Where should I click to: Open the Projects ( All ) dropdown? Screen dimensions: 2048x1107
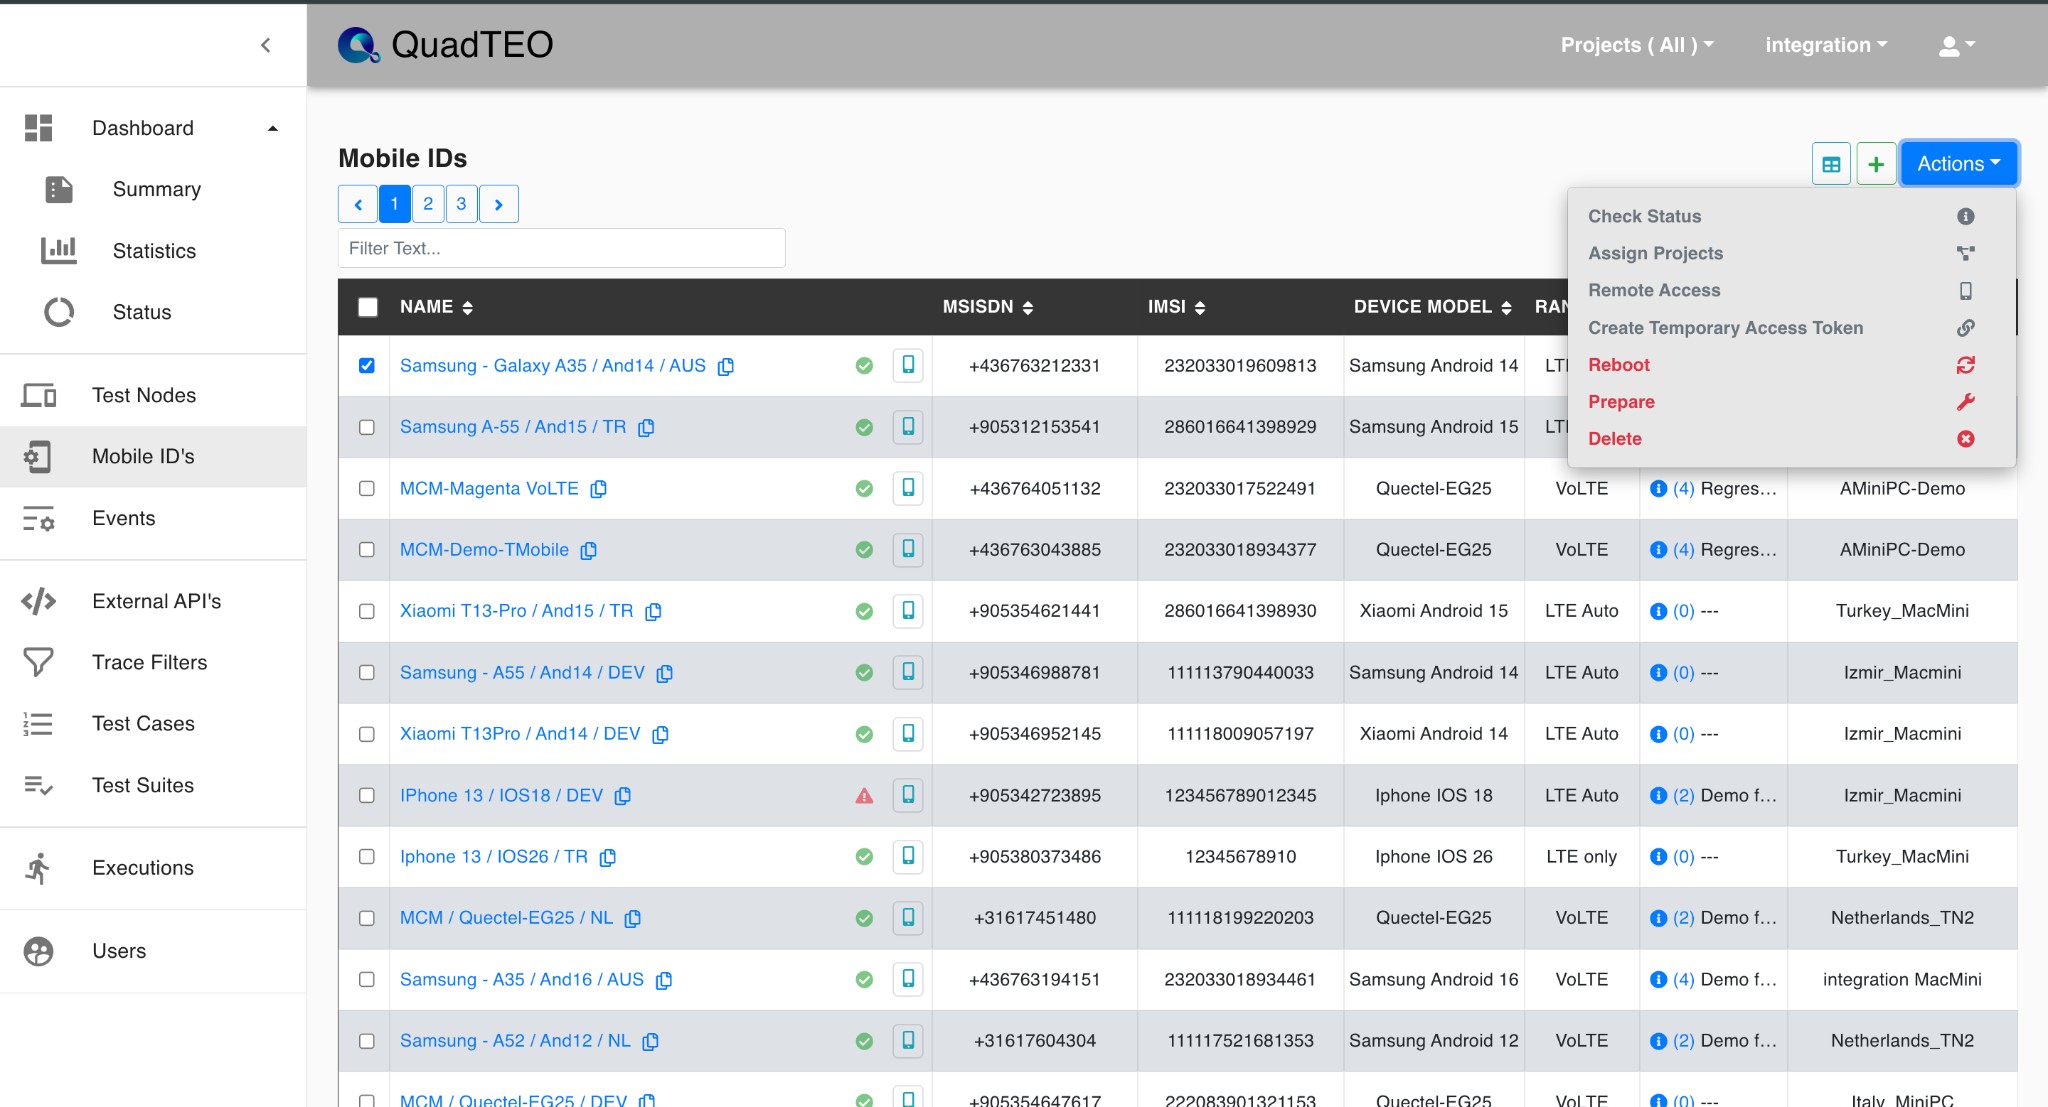coord(1637,45)
